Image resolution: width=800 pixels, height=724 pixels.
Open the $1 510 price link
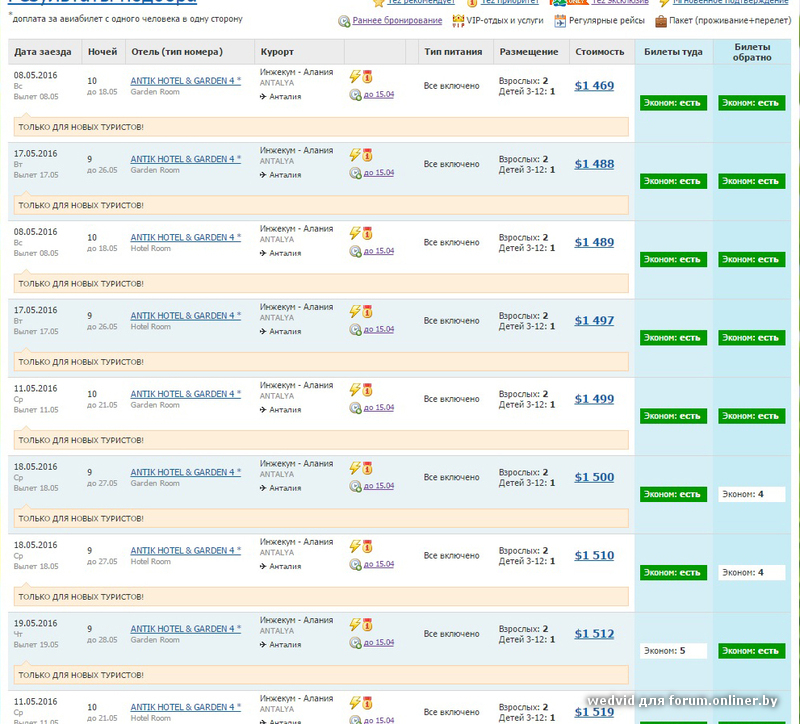tap(594, 556)
